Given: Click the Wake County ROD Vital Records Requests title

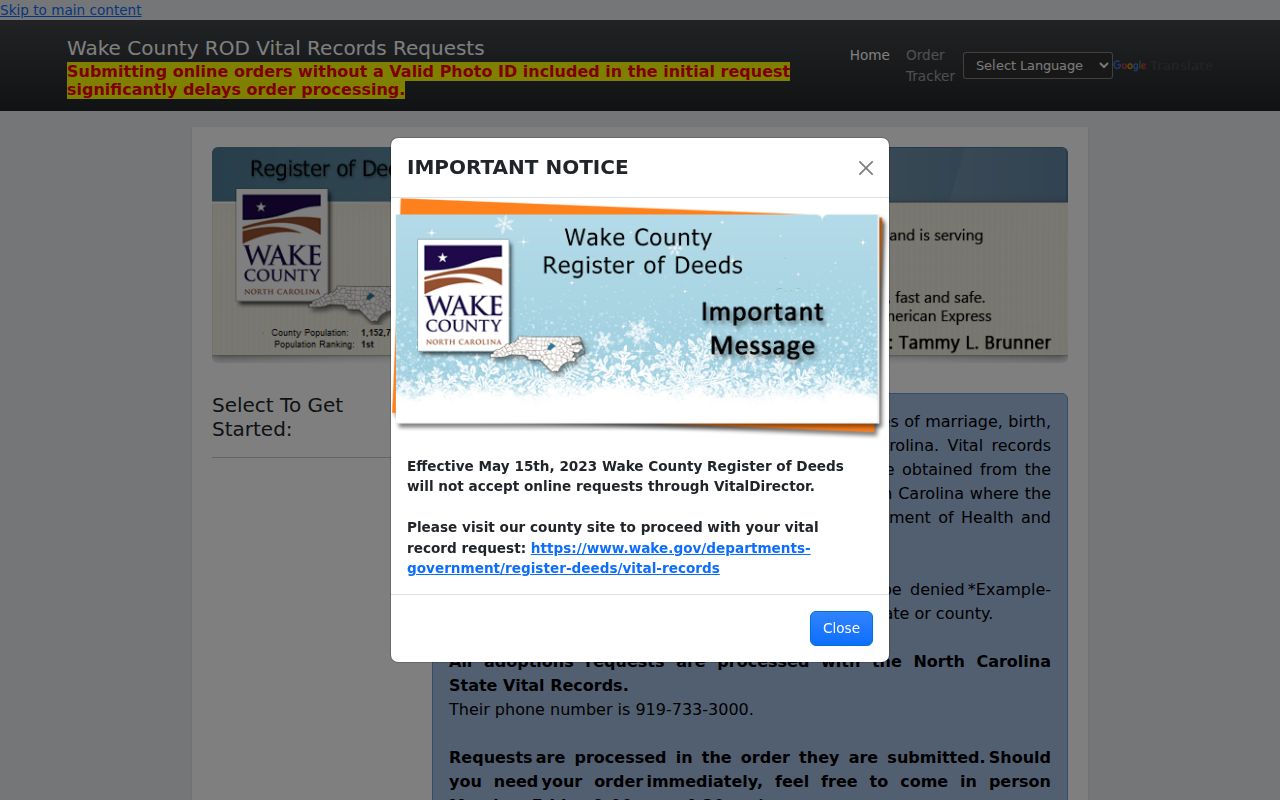Looking at the screenshot, I should tap(275, 48).
